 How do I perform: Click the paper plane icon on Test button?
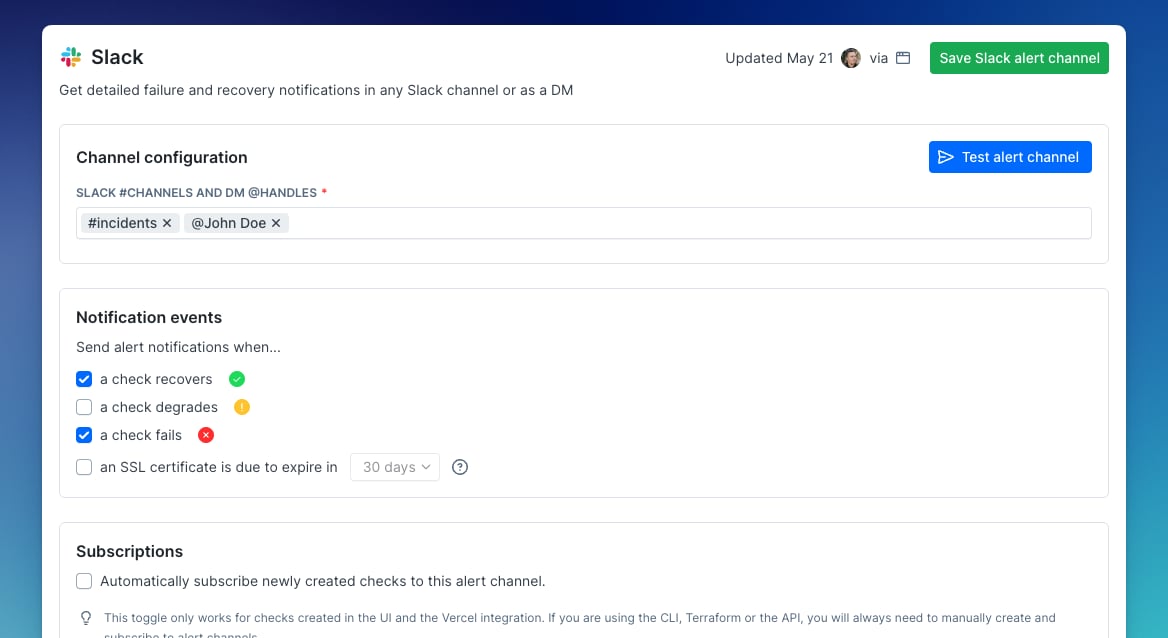(946, 157)
